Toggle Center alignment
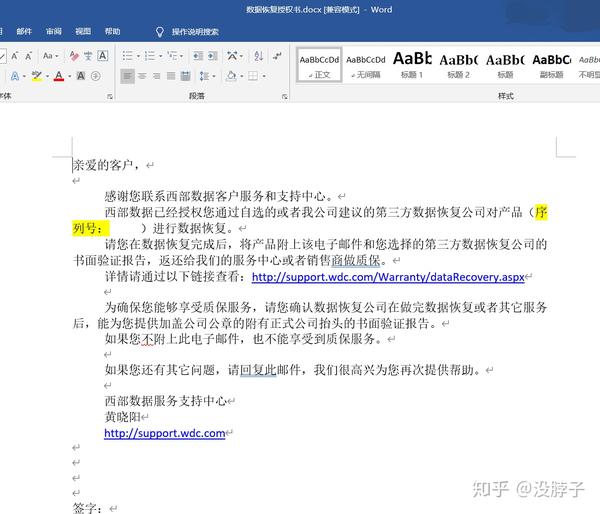The image size is (600, 514). click(142, 76)
